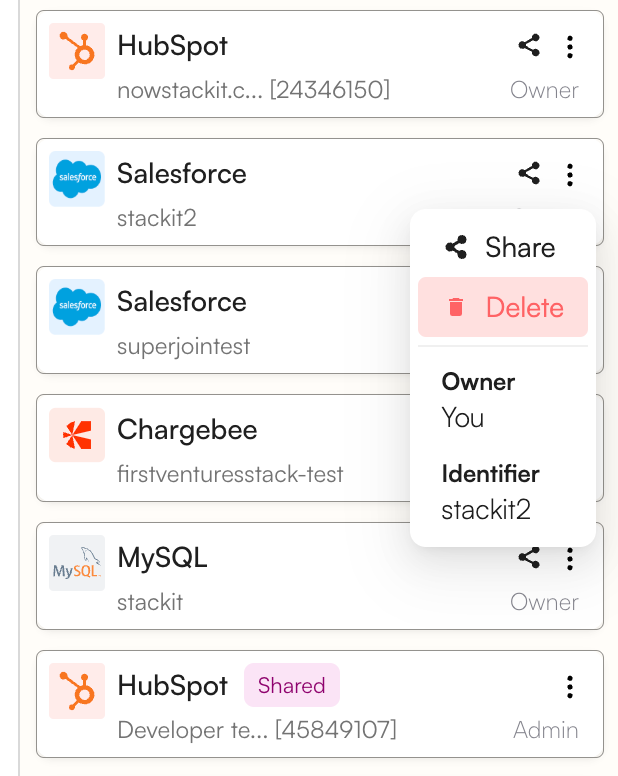Click the 'Developer te... [45849107]' text
Viewport: 618px width, 776px height.
tap(257, 730)
